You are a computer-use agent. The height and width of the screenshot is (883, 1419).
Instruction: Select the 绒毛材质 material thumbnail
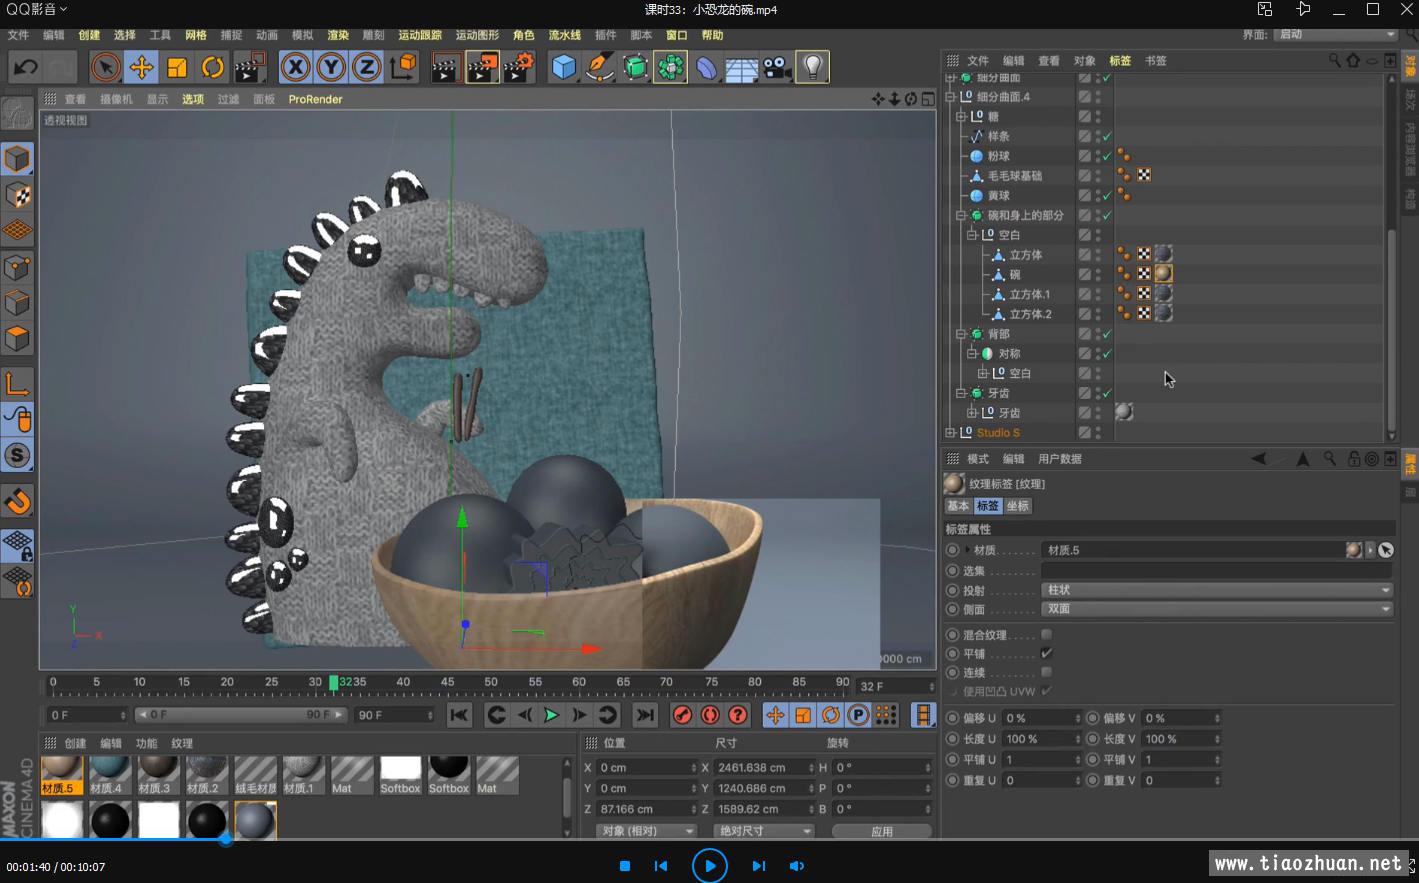point(255,775)
